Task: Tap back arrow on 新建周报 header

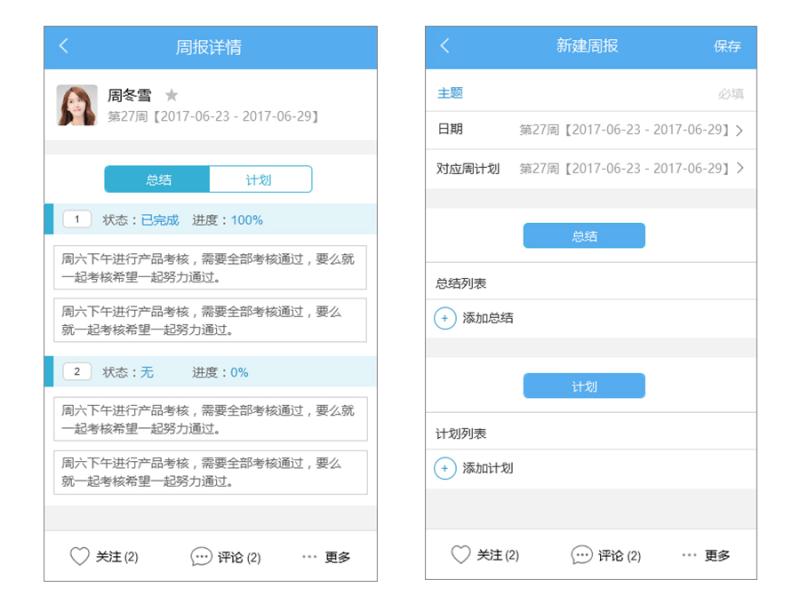Action: pos(445,46)
